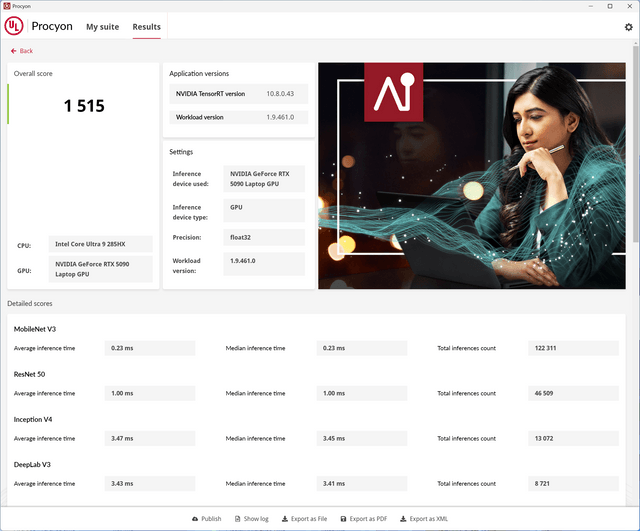Minimize the Procyon window
640x531 pixels.
tap(591, 6)
